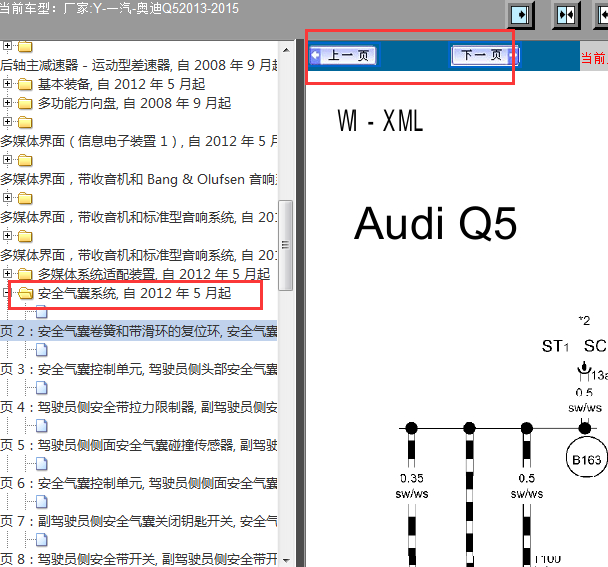This screenshot has width=608, height=567.
Task: Expand 多功能方向盘, 自 2008 年 9 月起 node
Action: pyautogui.click(x=7, y=102)
